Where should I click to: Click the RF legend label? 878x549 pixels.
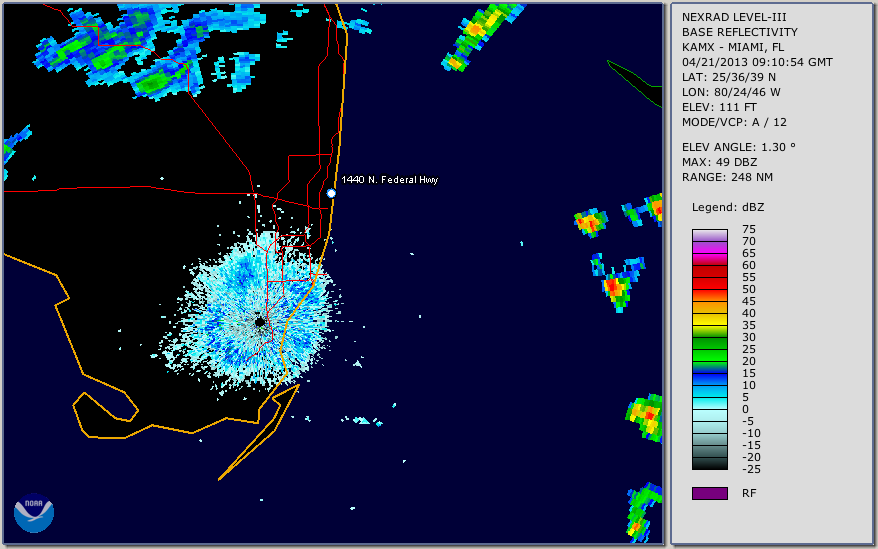749,494
